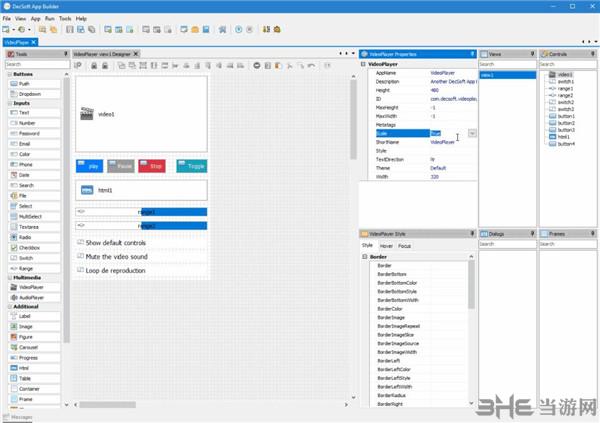Toggle the Show default controls switch

pyautogui.click(x=80, y=242)
